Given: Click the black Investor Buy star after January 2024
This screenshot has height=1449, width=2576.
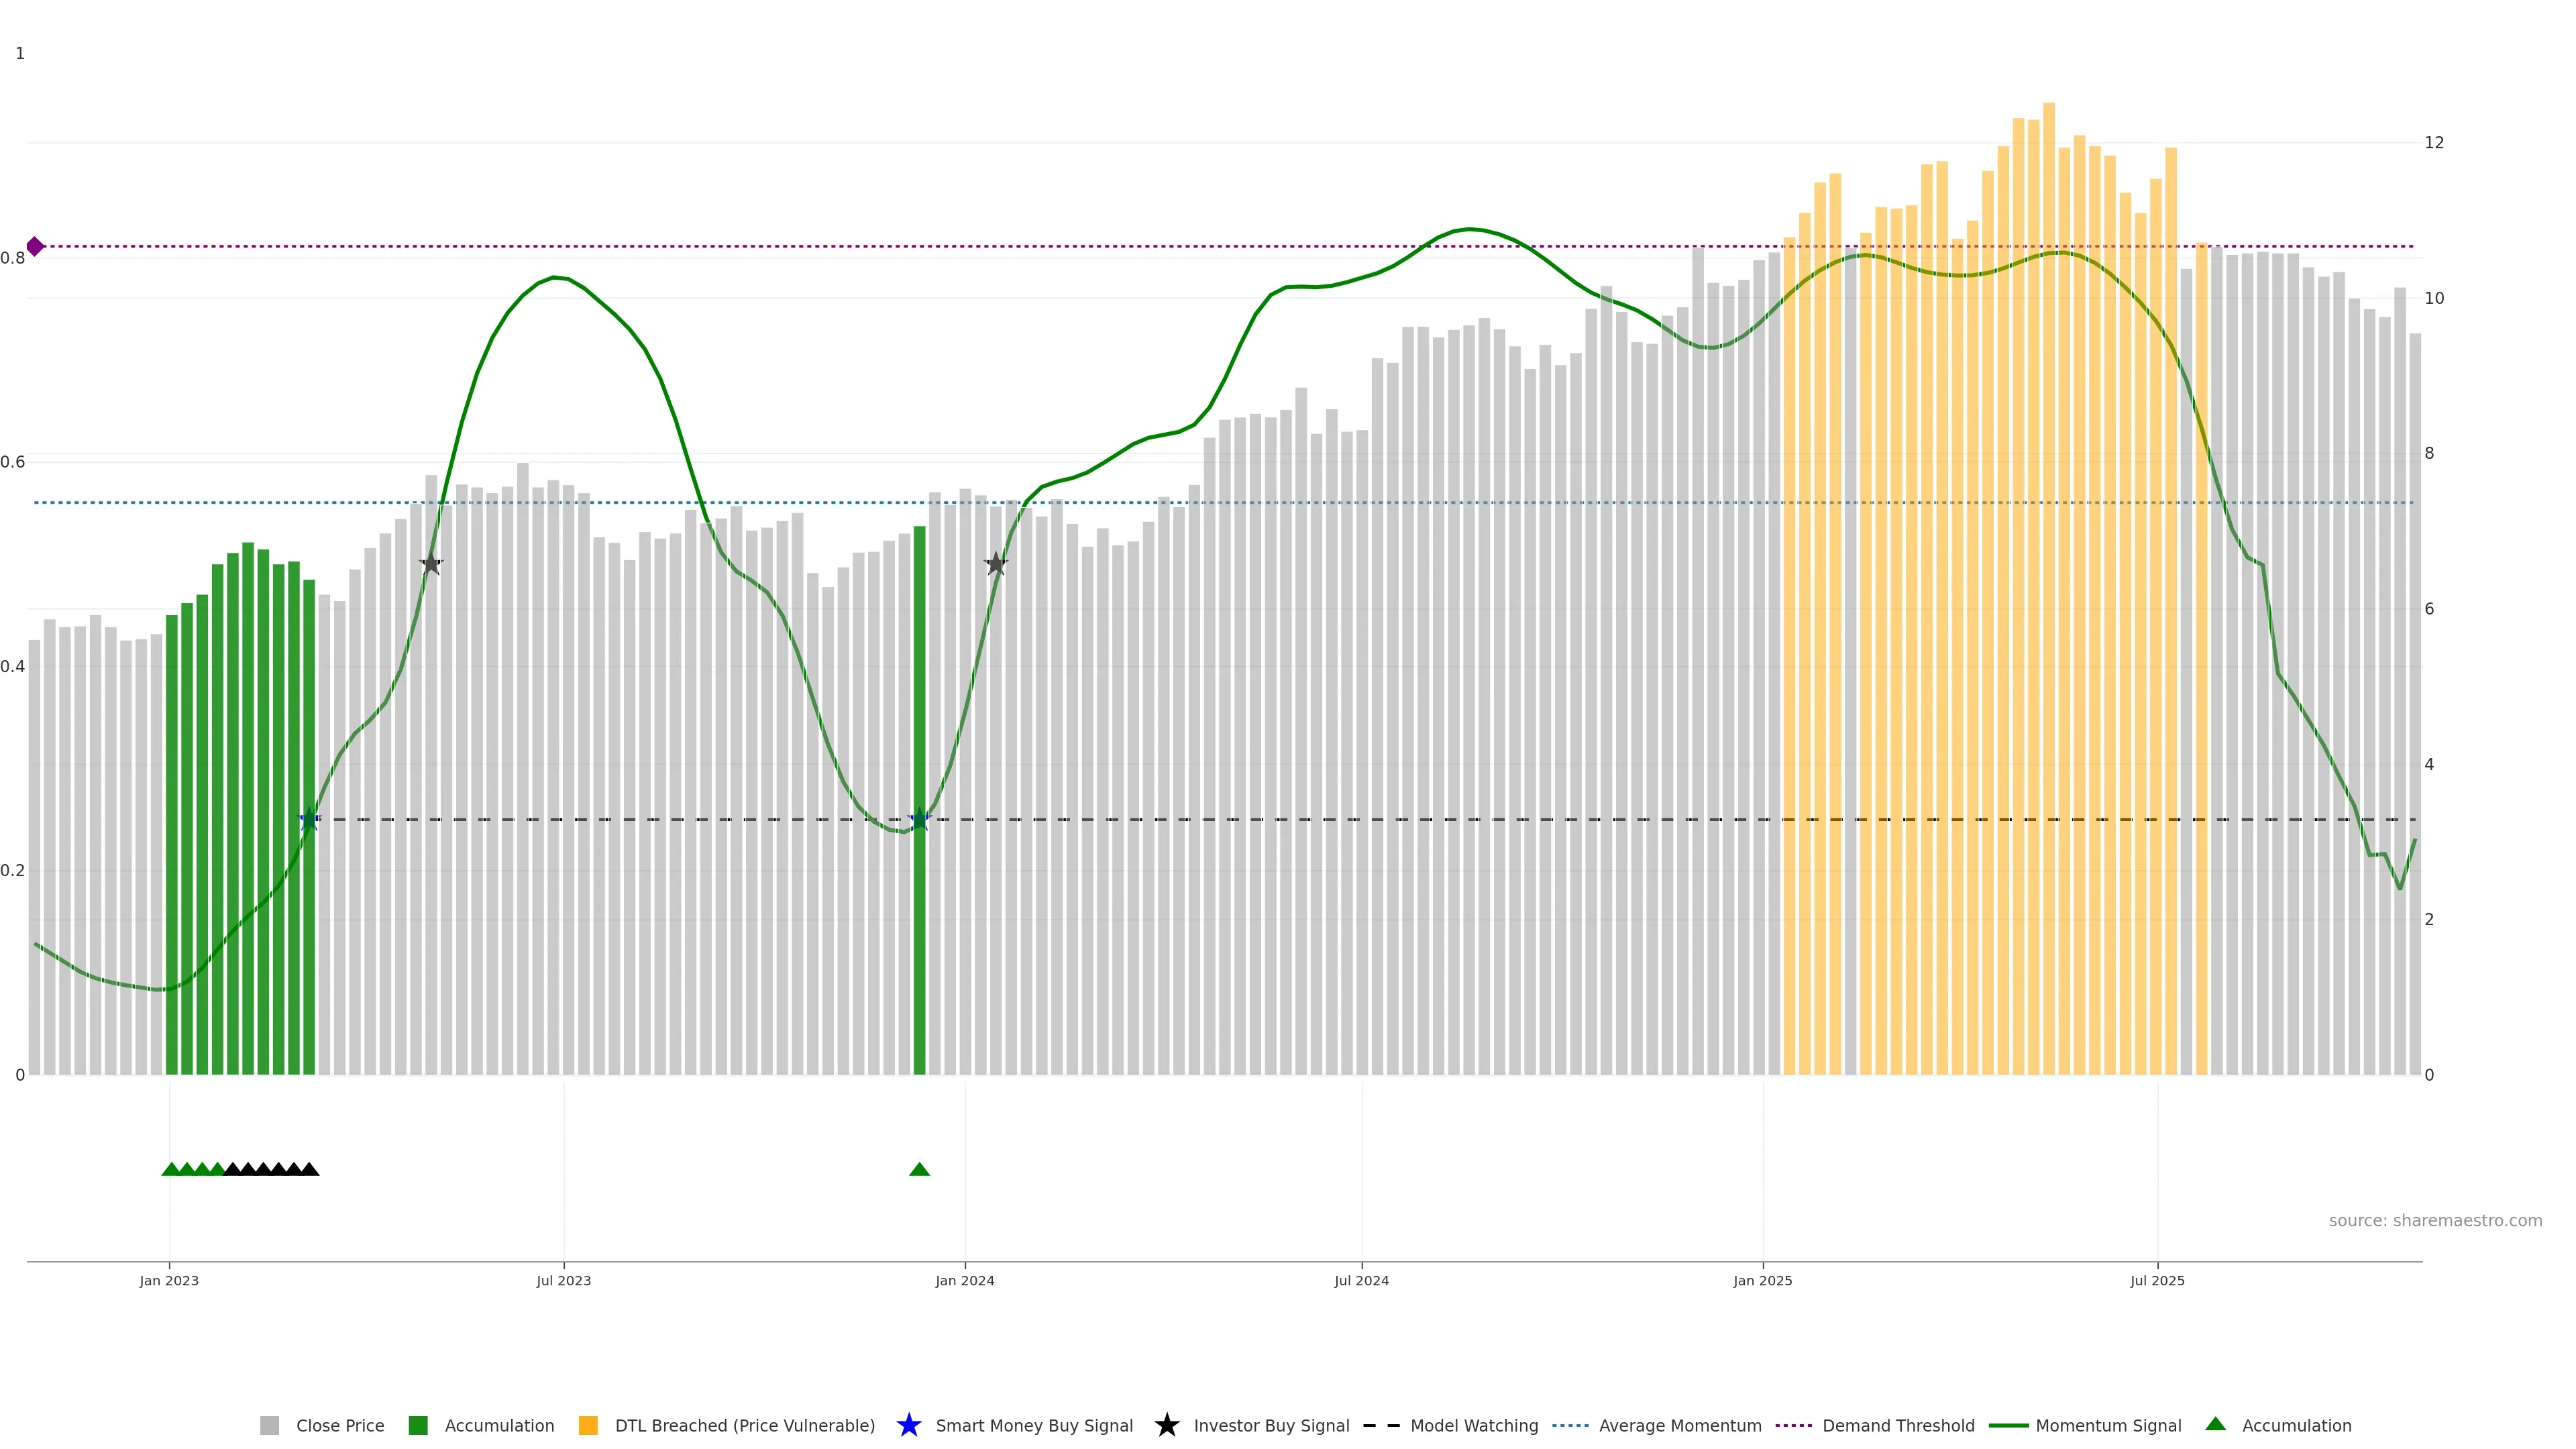Looking at the screenshot, I should [995, 564].
